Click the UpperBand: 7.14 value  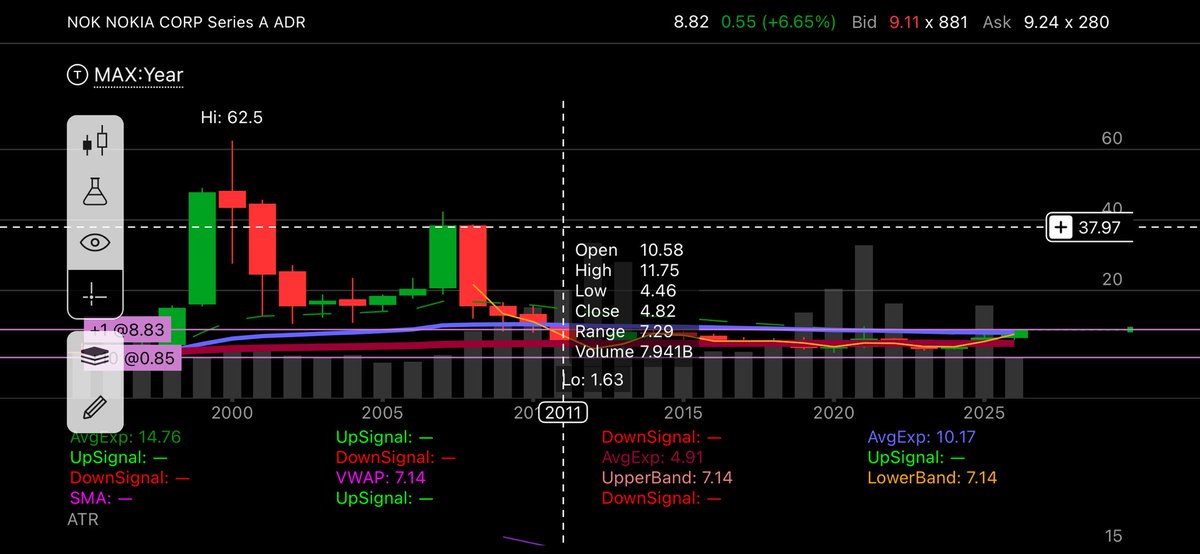click(x=667, y=478)
